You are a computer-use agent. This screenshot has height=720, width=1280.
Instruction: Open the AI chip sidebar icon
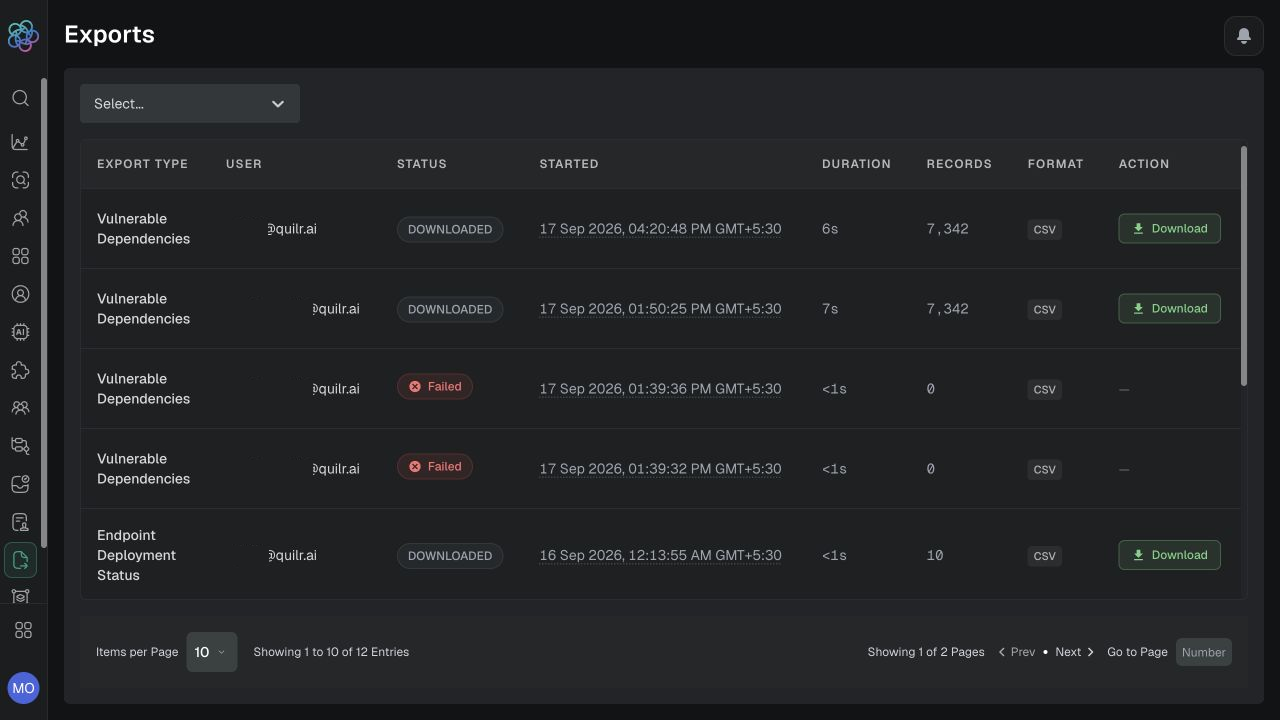point(20,332)
